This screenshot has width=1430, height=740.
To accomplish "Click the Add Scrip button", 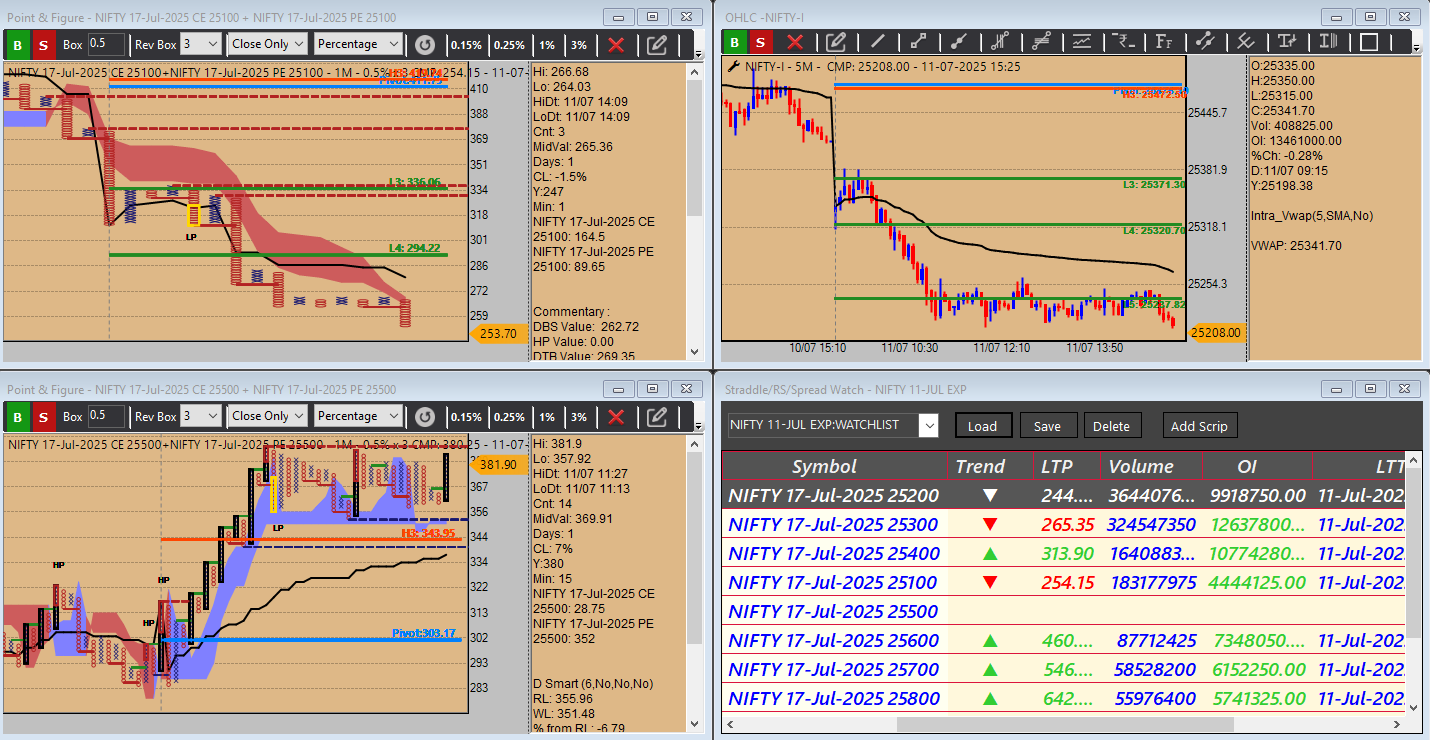I will [x=1199, y=425].
